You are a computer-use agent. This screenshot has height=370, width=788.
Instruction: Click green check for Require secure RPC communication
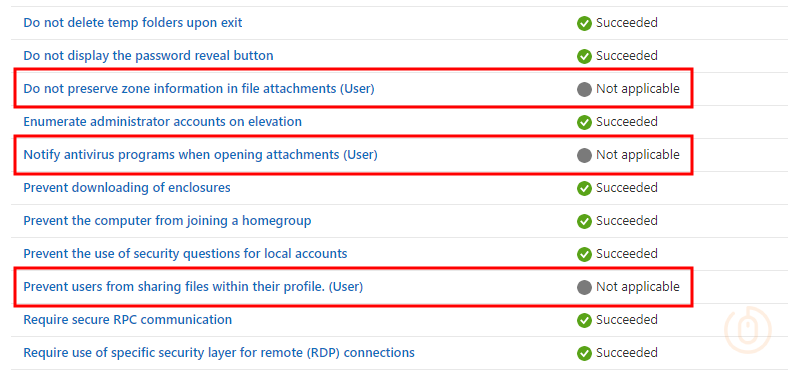point(584,320)
